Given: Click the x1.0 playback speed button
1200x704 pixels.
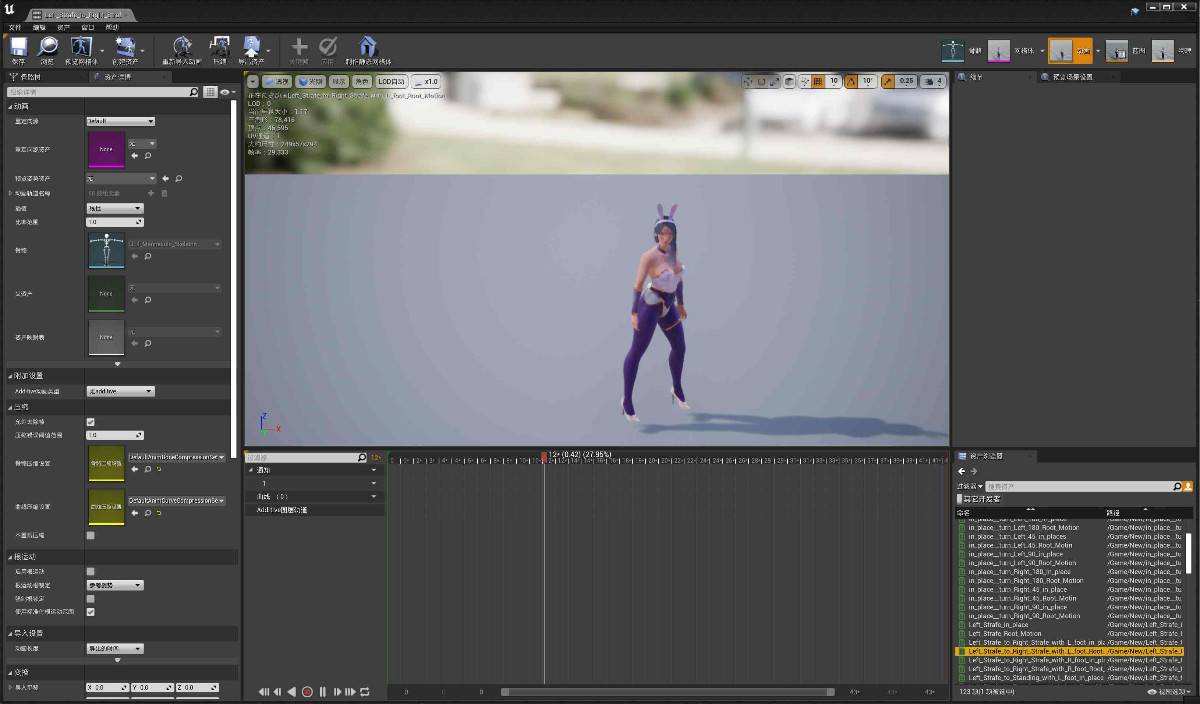Looking at the screenshot, I should coord(427,81).
